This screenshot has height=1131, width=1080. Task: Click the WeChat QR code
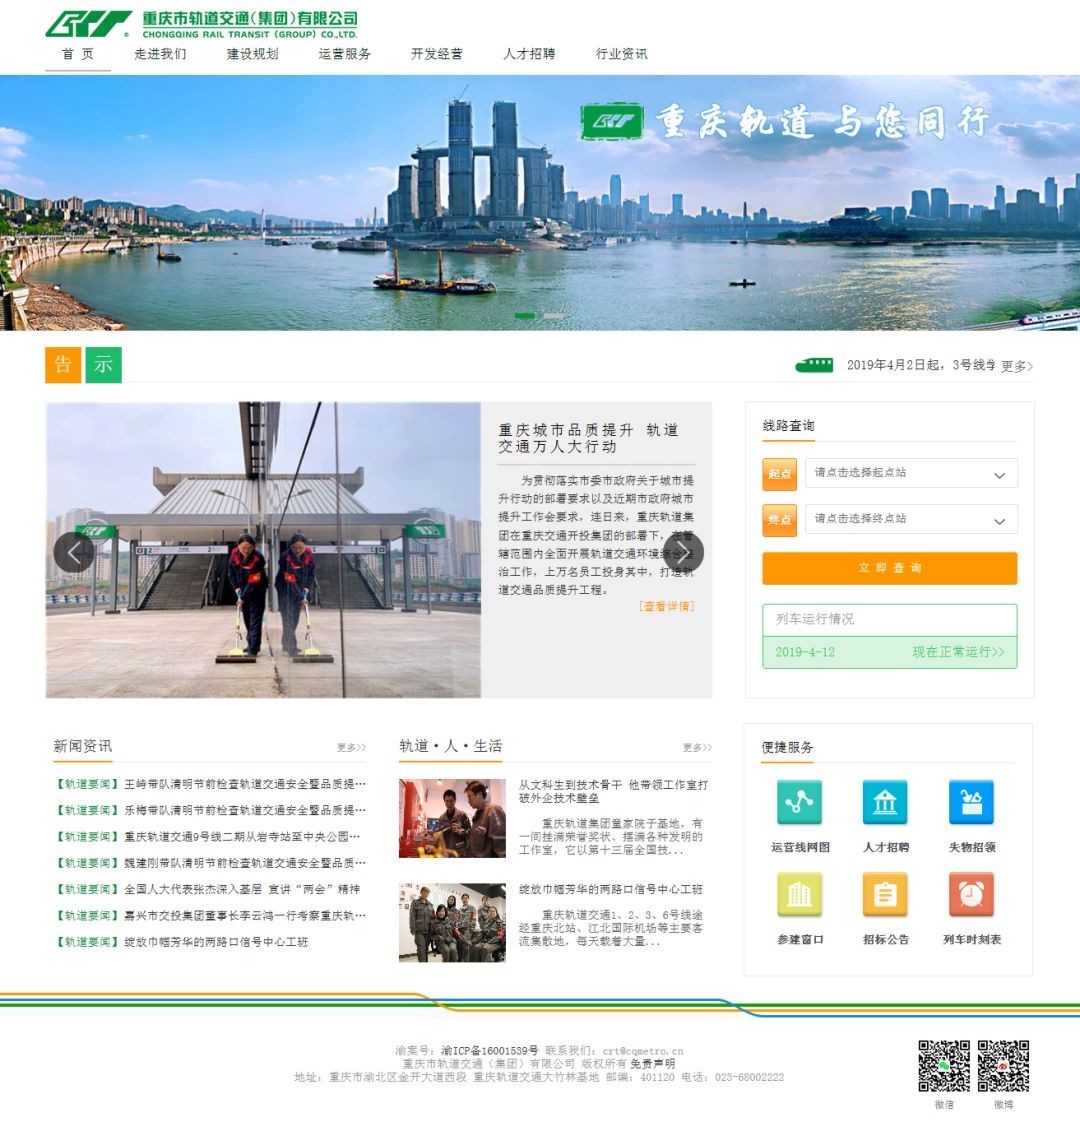[944, 1066]
